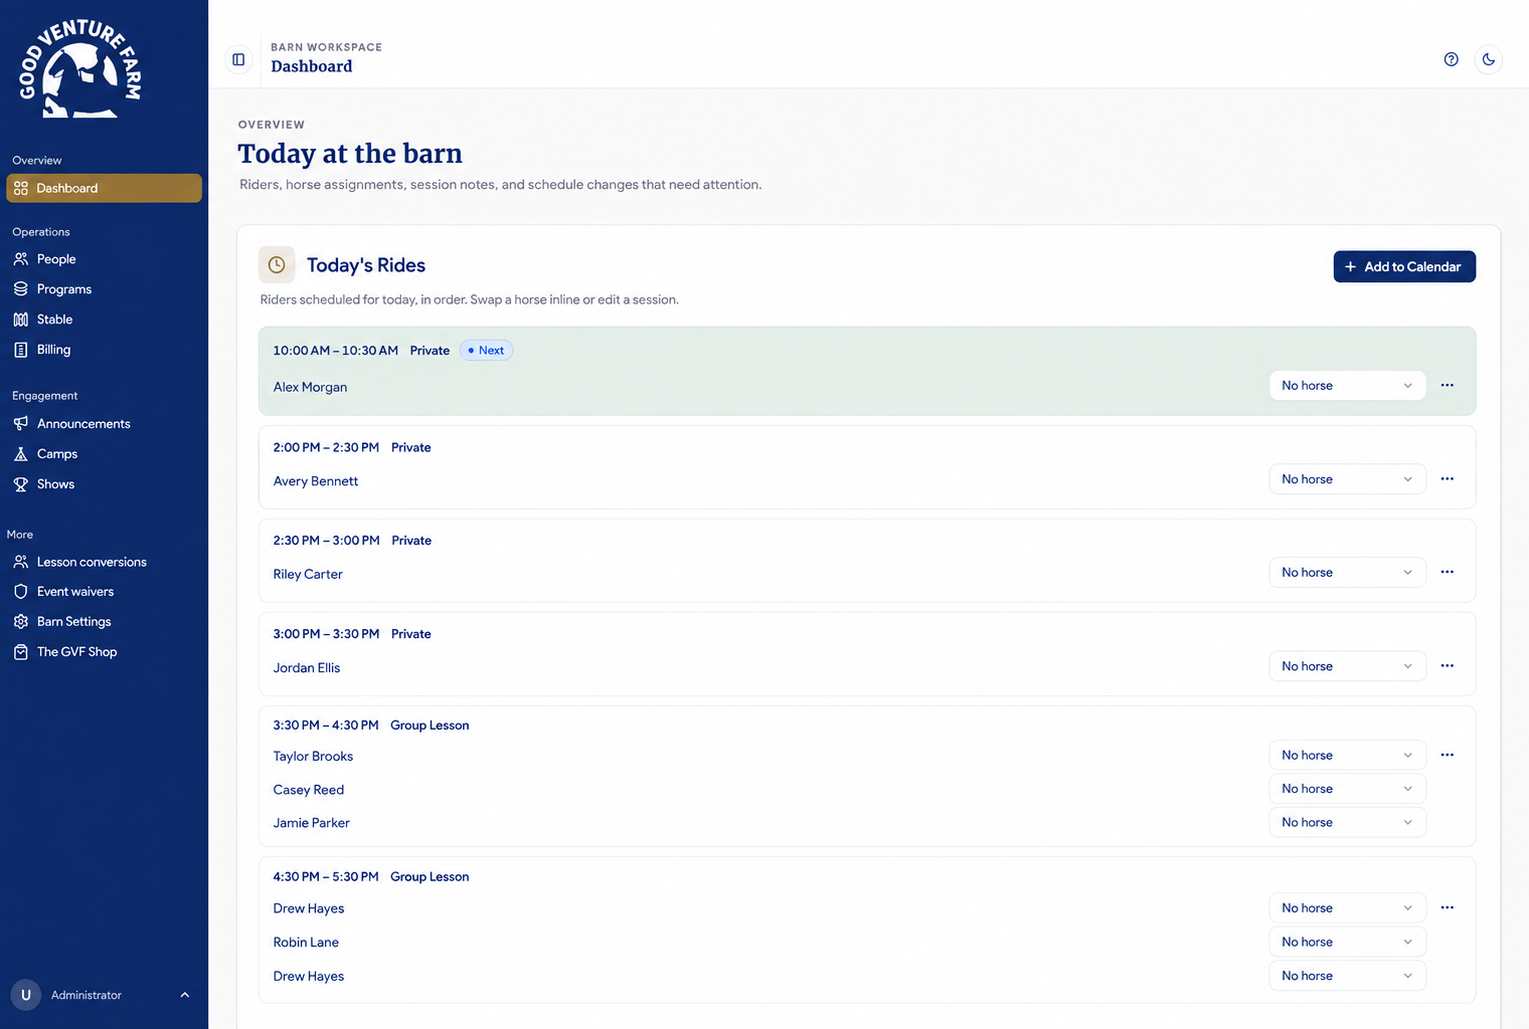1529x1029 pixels.
Task: Click the clock icon beside Today's Rides
Action: pos(277,265)
